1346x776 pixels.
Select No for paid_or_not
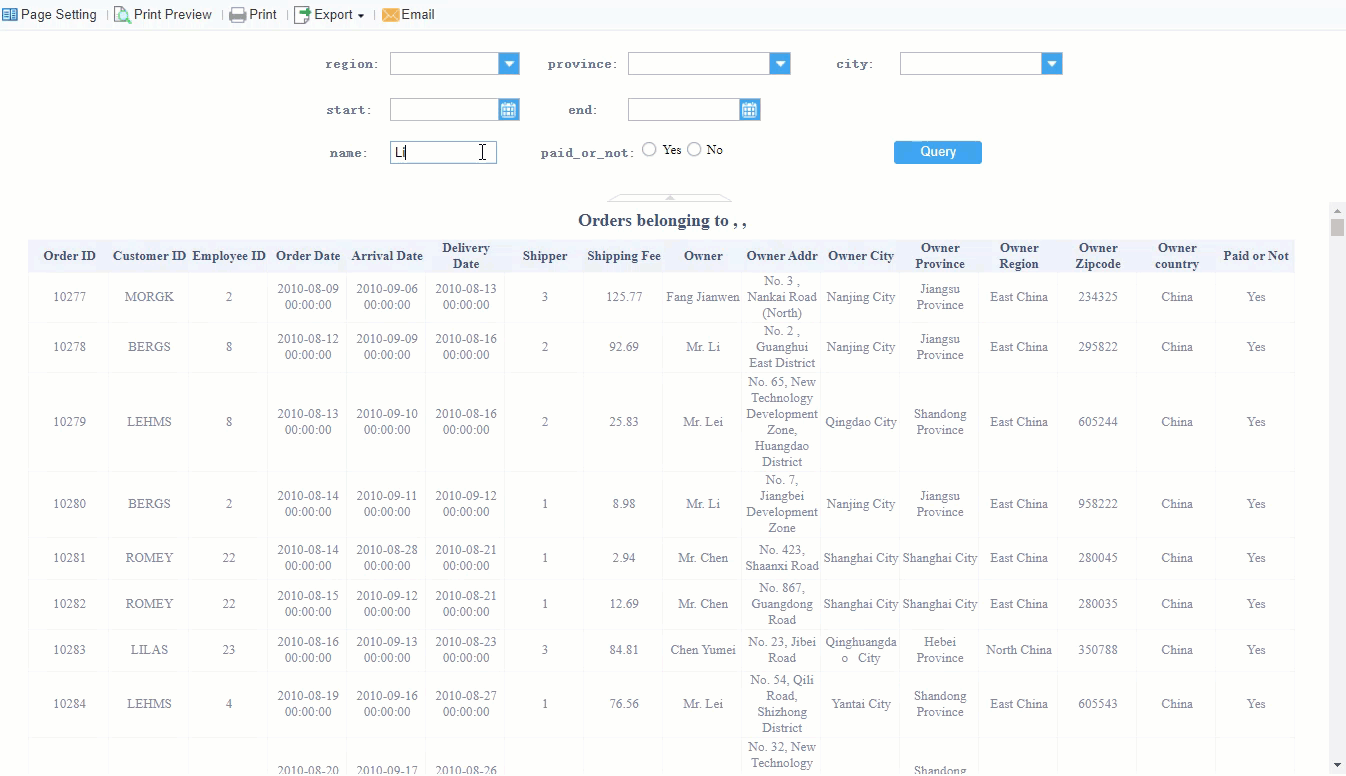[695, 149]
